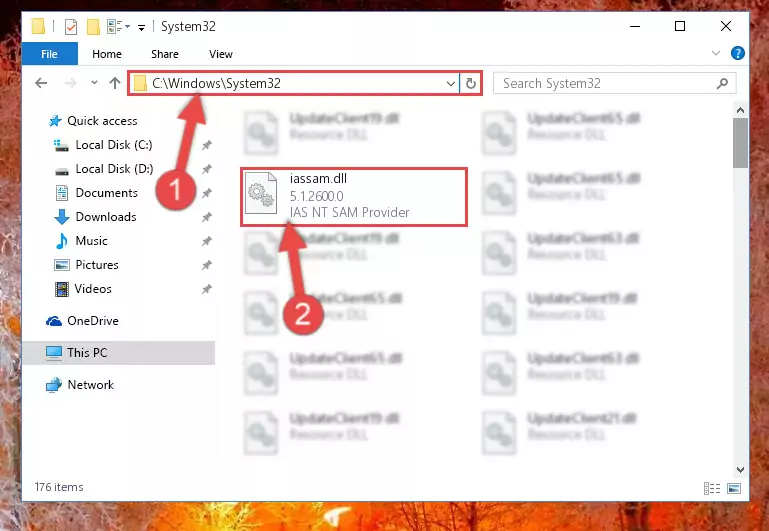Click the search magnifier icon
The image size is (769, 531).
point(722,83)
